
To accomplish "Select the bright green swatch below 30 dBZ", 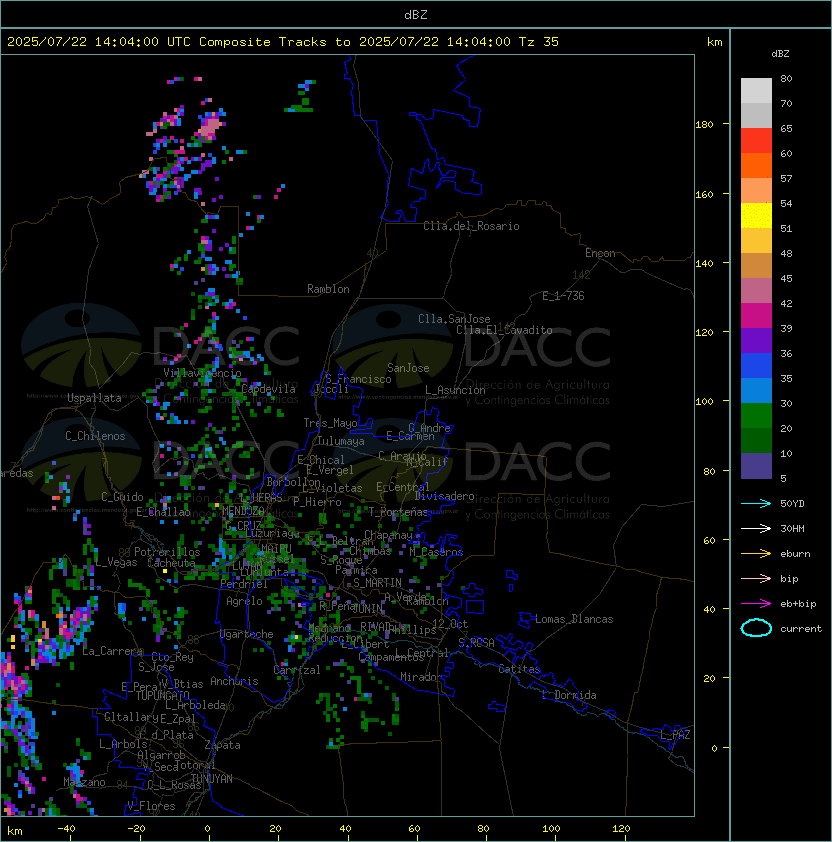I will click(756, 416).
